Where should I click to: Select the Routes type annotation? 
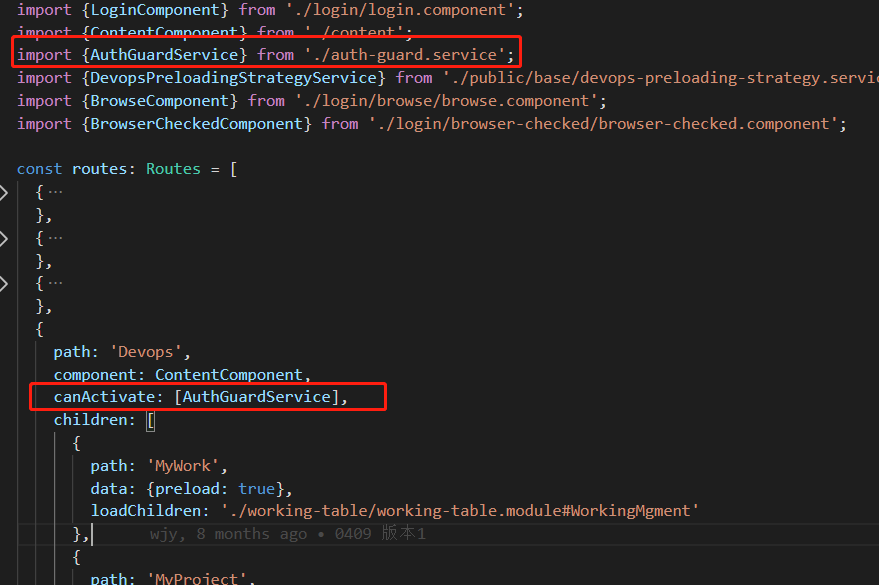173,168
